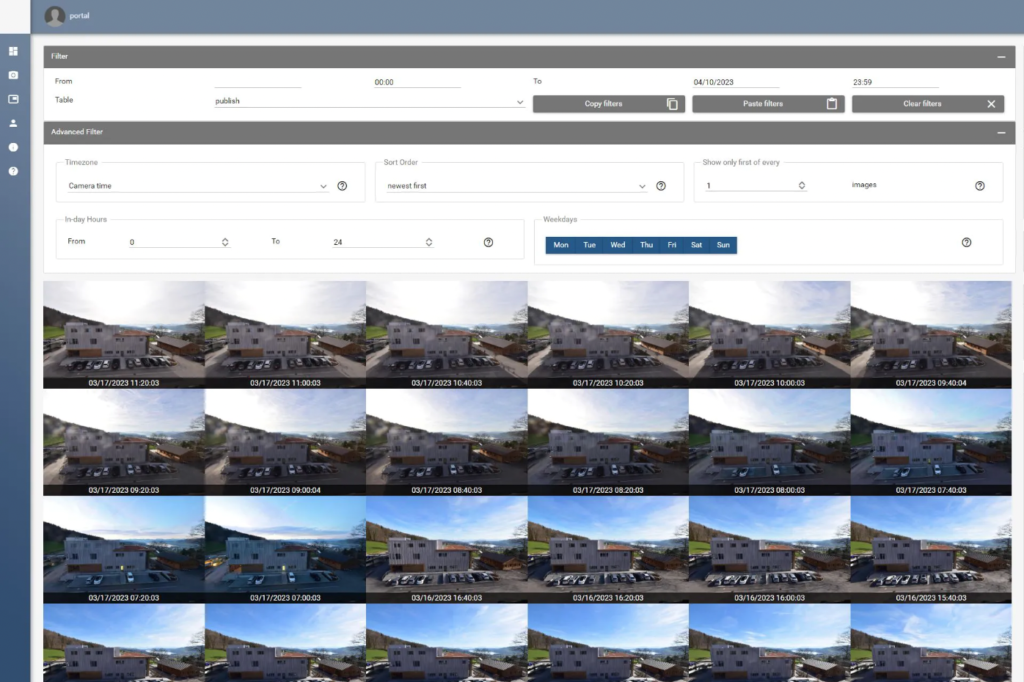Viewport: 1024px width, 682px height.
Task: Toggle the Sat weekday filter
Action: coord(696,245)
